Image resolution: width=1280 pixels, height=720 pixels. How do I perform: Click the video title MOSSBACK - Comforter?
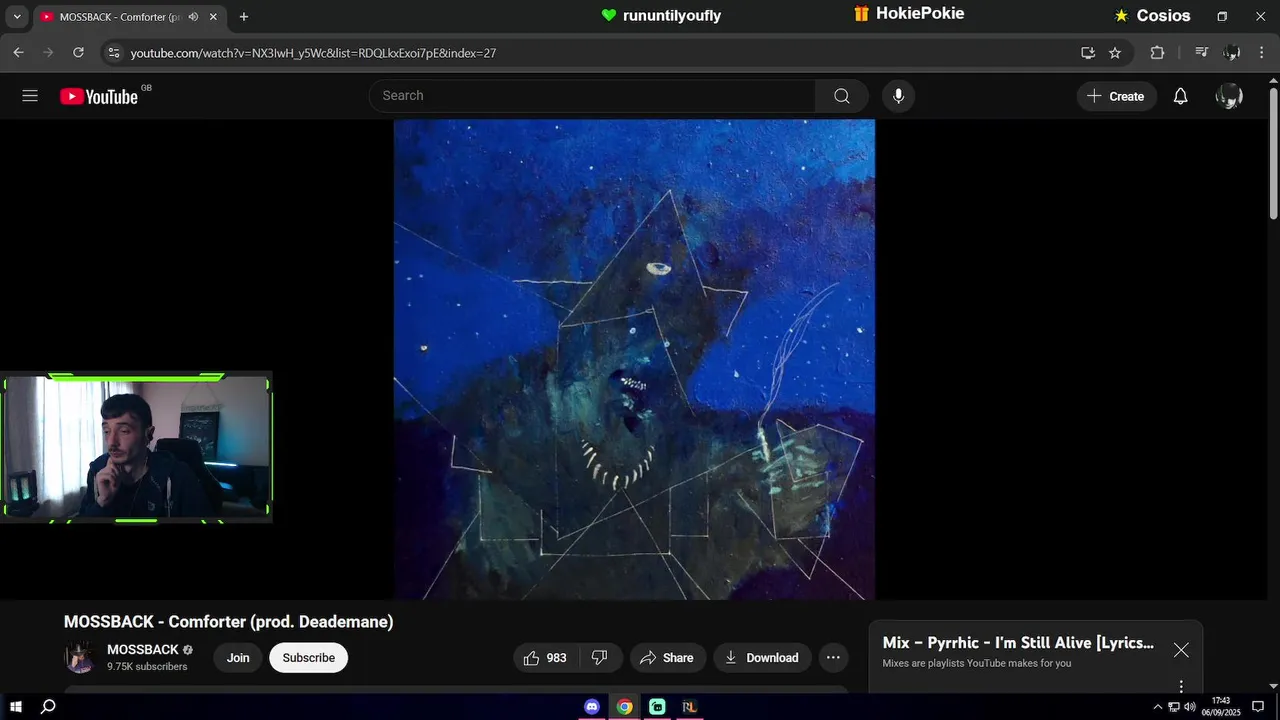[x=228, y=622]
